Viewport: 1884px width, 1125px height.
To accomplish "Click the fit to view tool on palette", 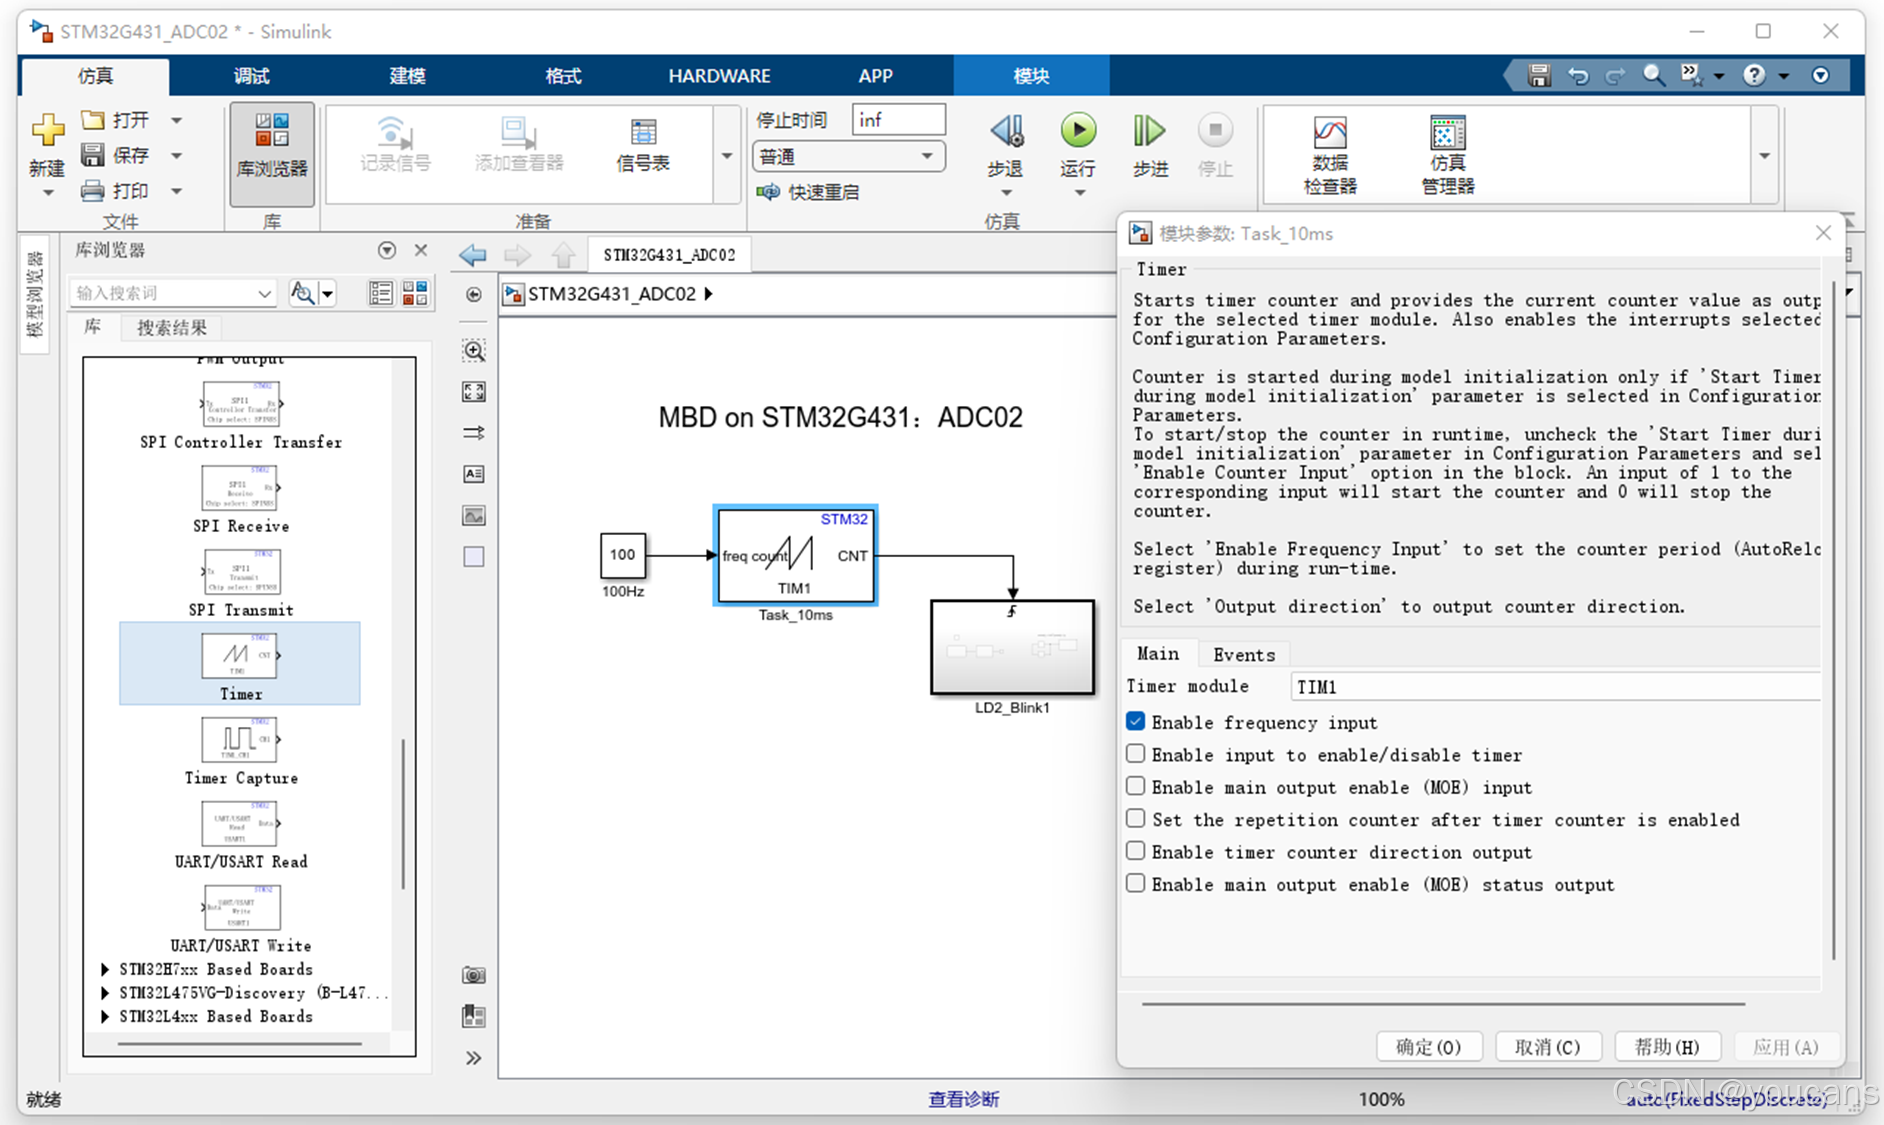I will pos(474,392).
